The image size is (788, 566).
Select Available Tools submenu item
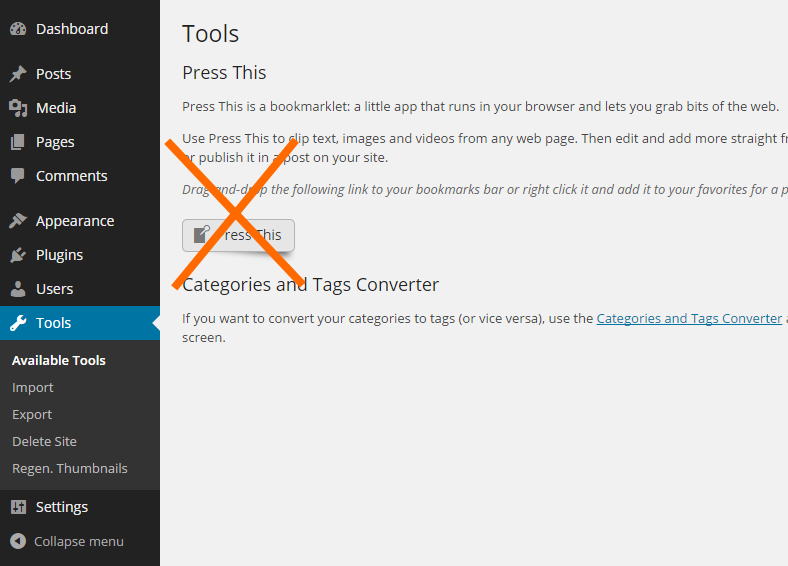tap(59, 360)
